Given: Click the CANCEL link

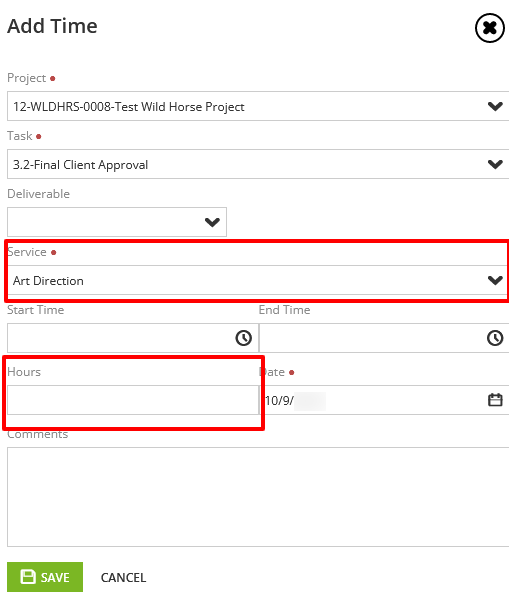Looking at the screenshot, I should point(123,578).
